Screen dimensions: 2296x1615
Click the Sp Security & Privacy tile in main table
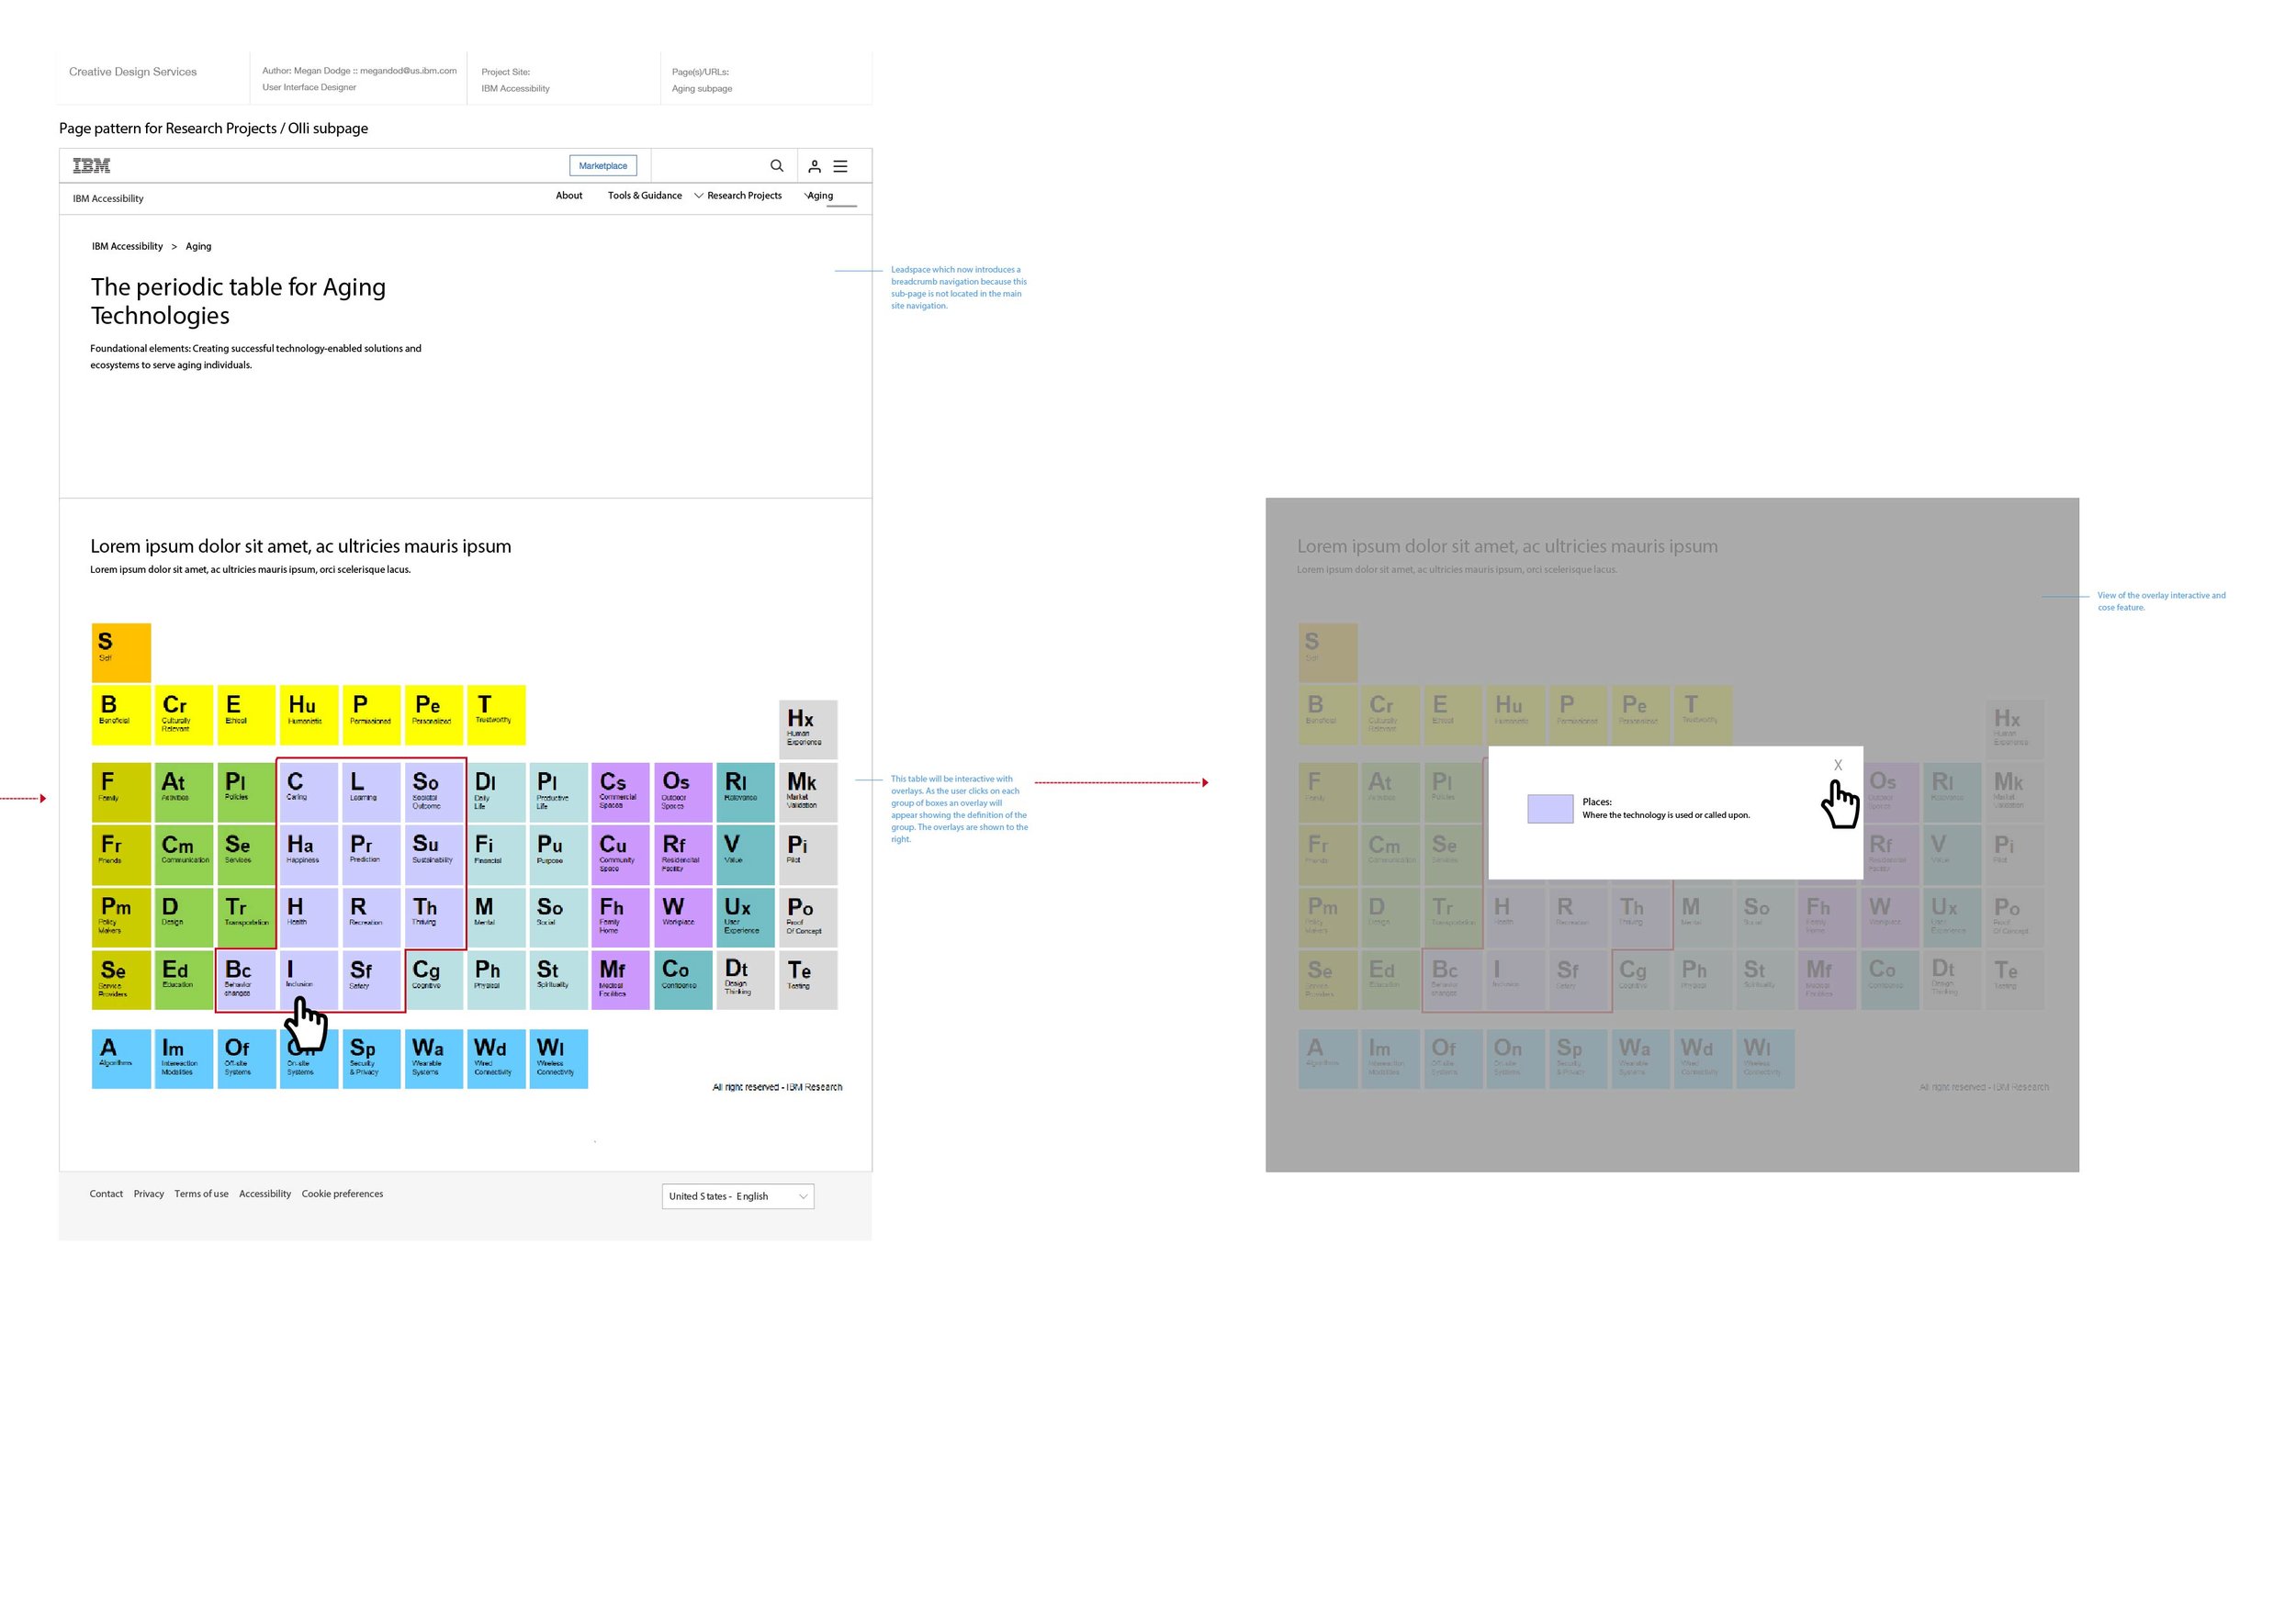(x=371, y=1059)
